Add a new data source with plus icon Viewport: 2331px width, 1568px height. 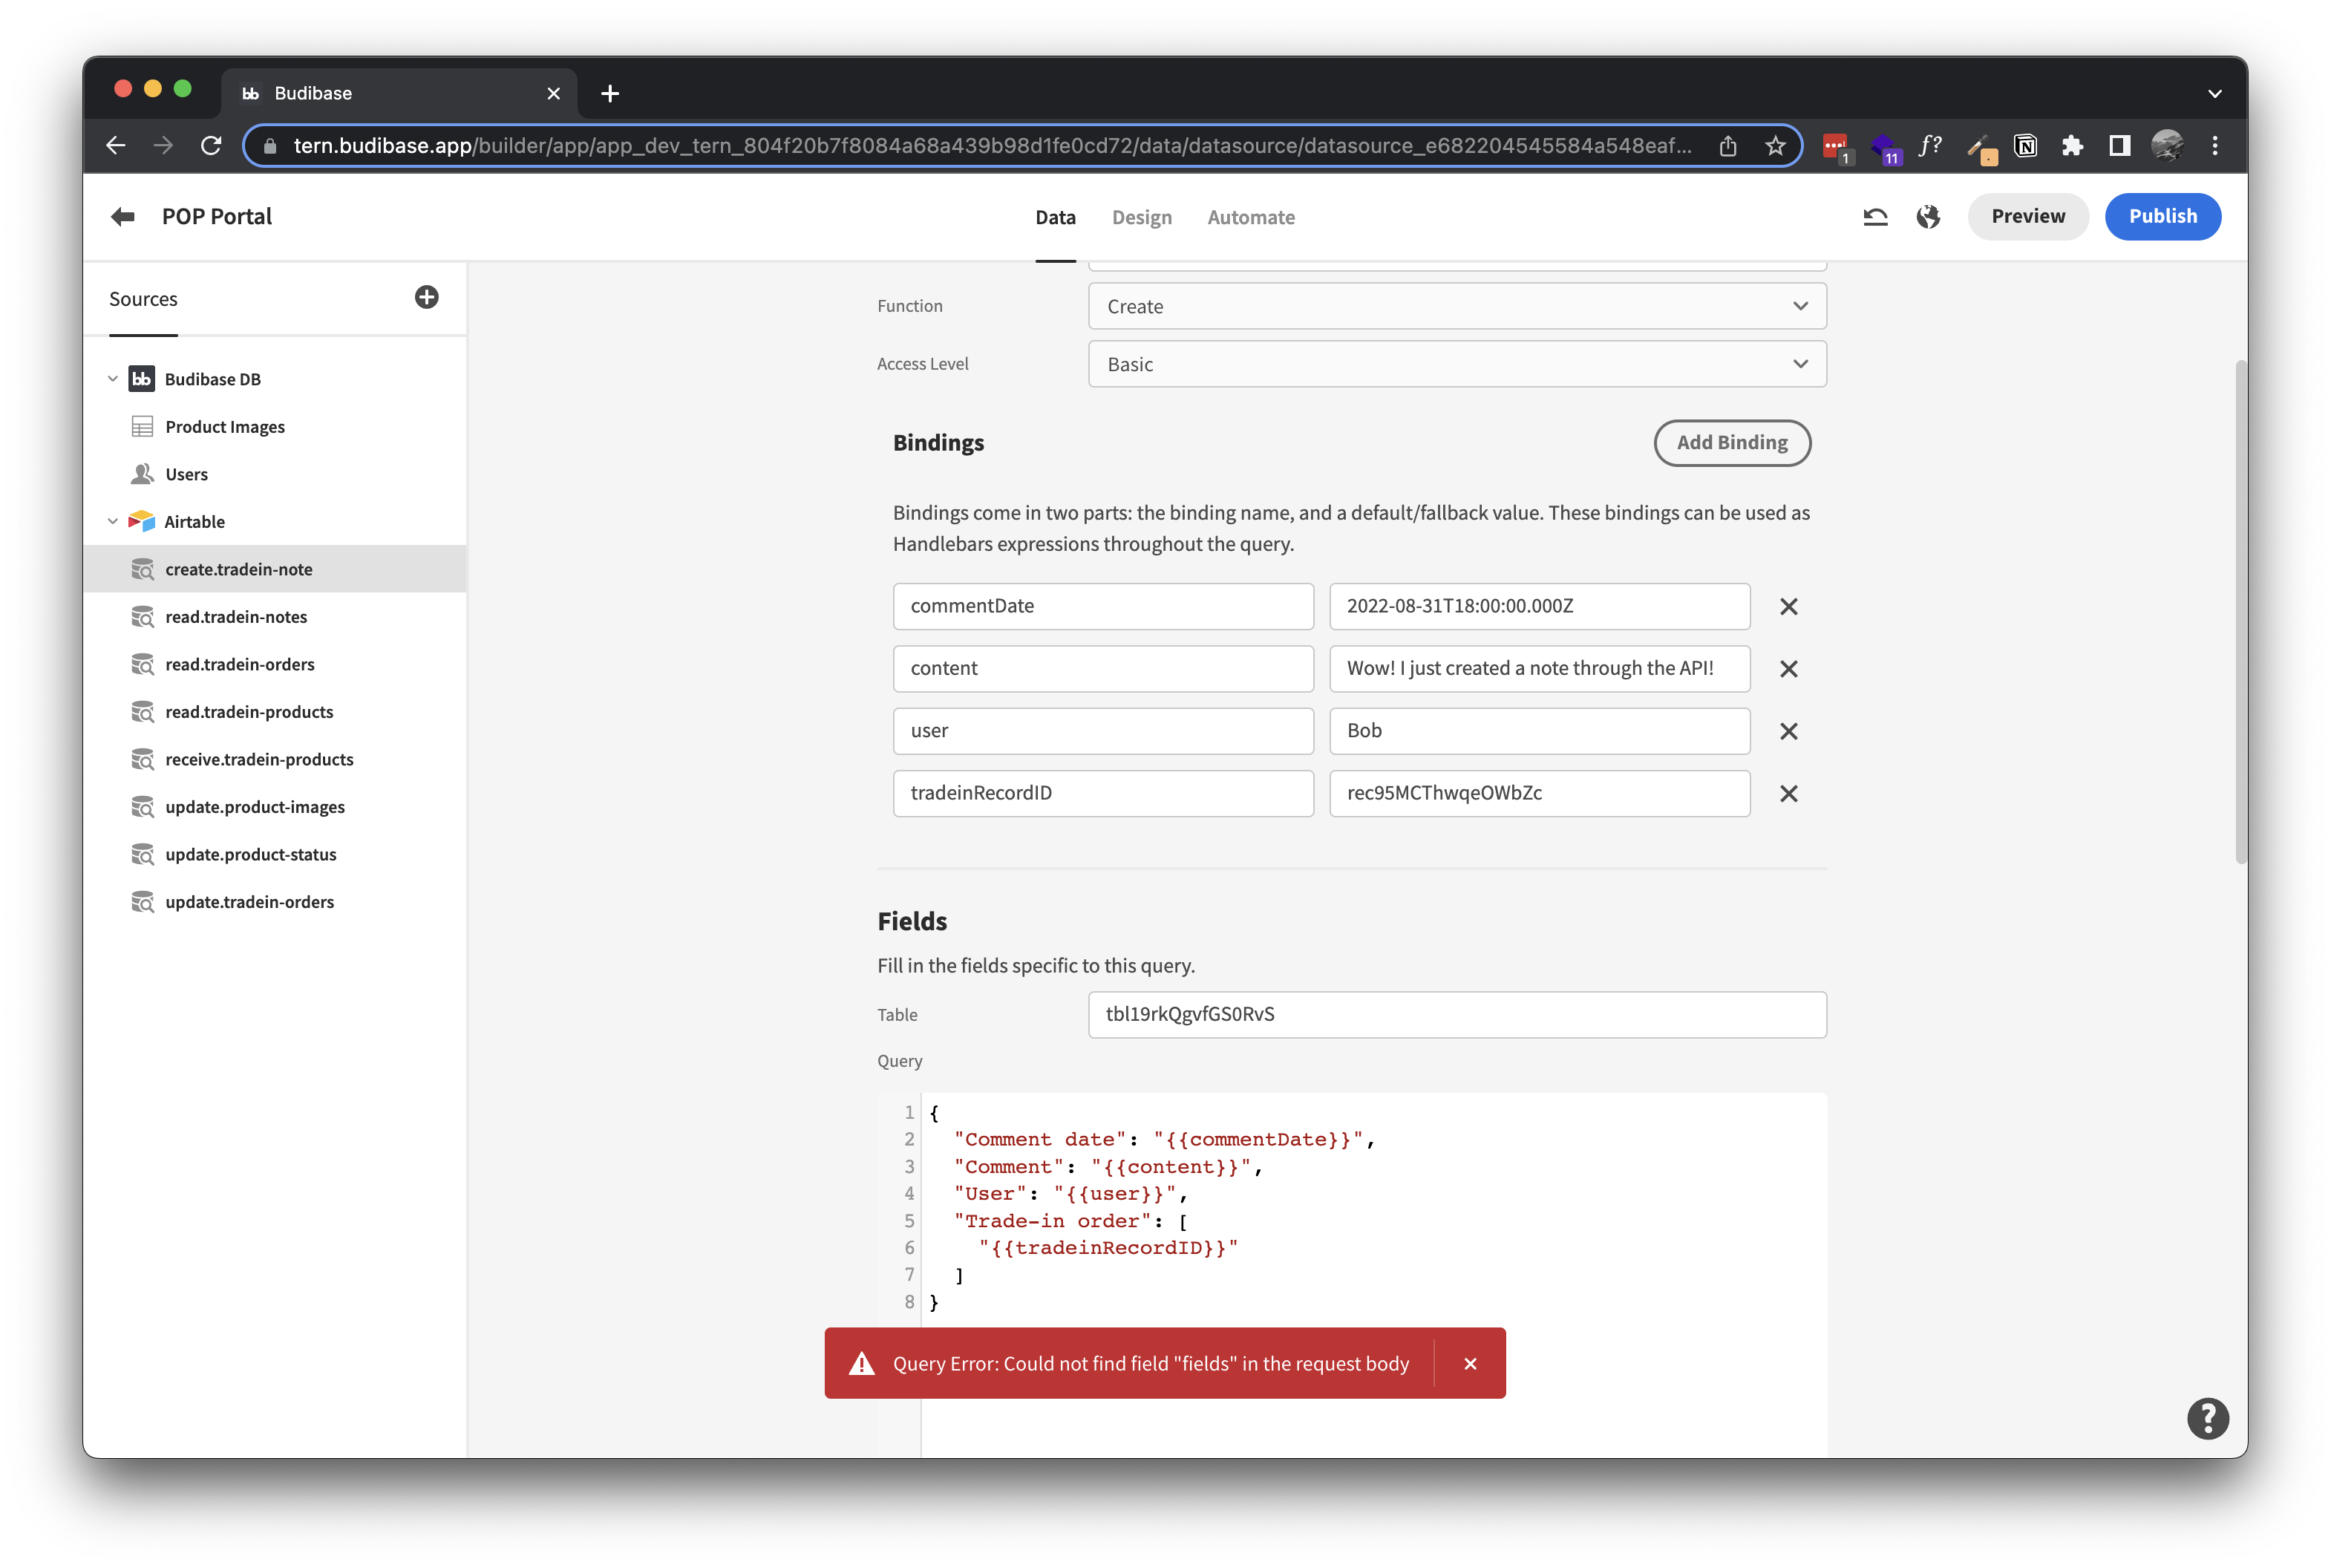(427, 297)
